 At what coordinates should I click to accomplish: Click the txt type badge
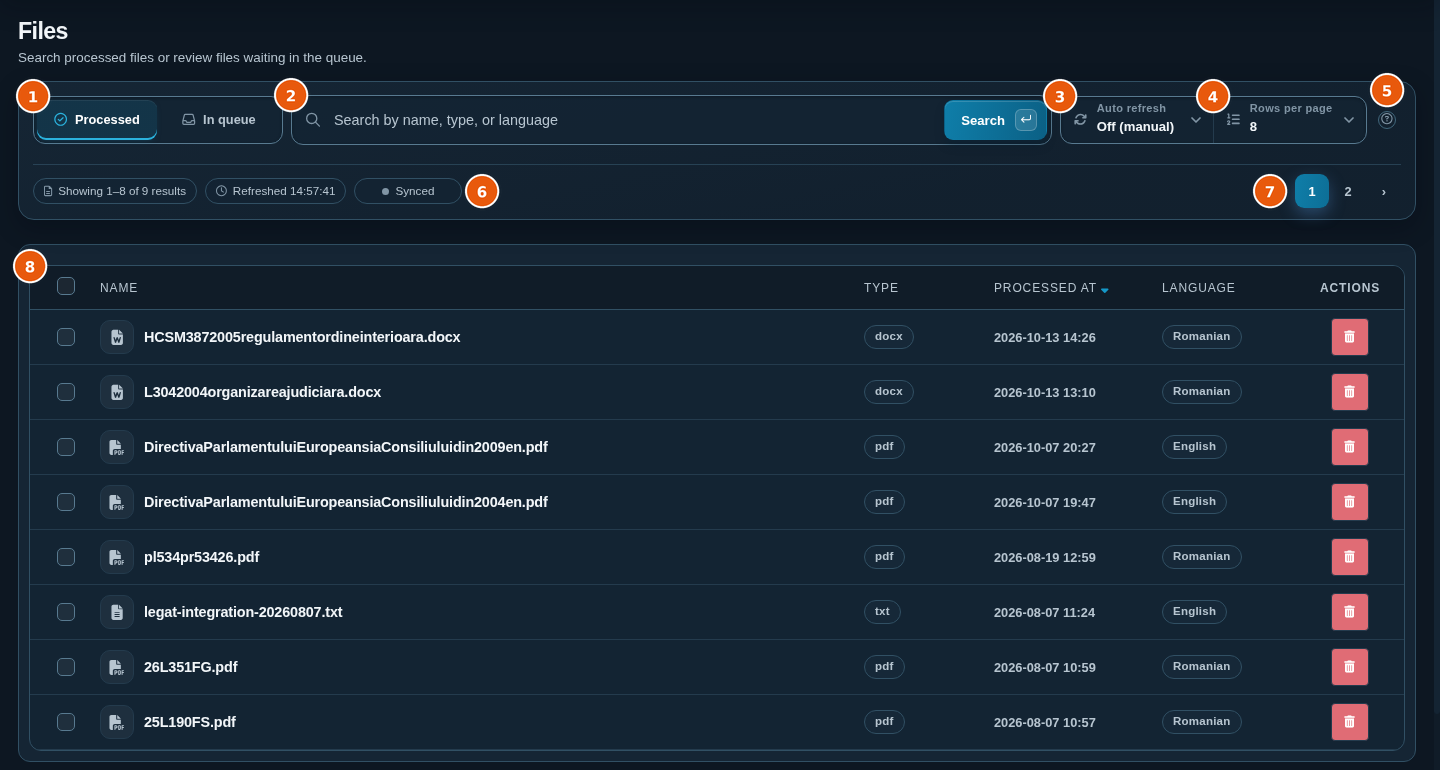click(x=882, y=612)
